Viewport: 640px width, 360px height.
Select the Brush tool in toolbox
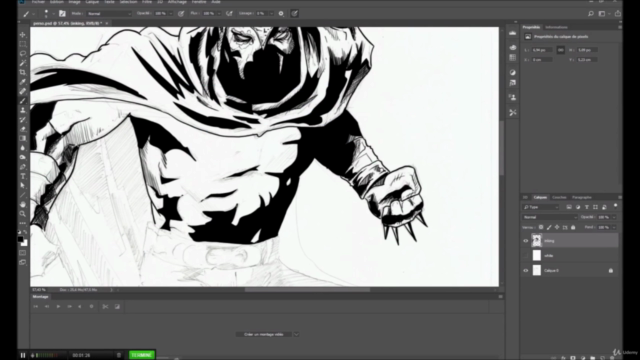coord(23,100)
